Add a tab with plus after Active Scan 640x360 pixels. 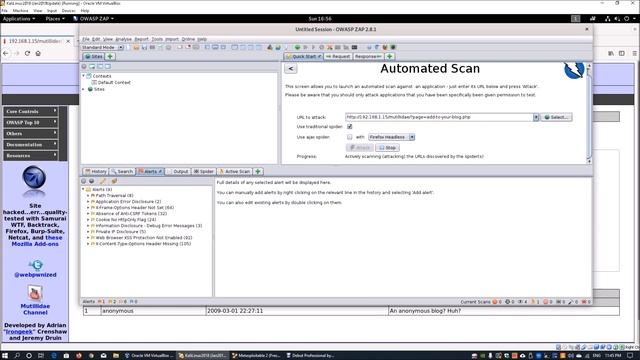tap(258, 171)
